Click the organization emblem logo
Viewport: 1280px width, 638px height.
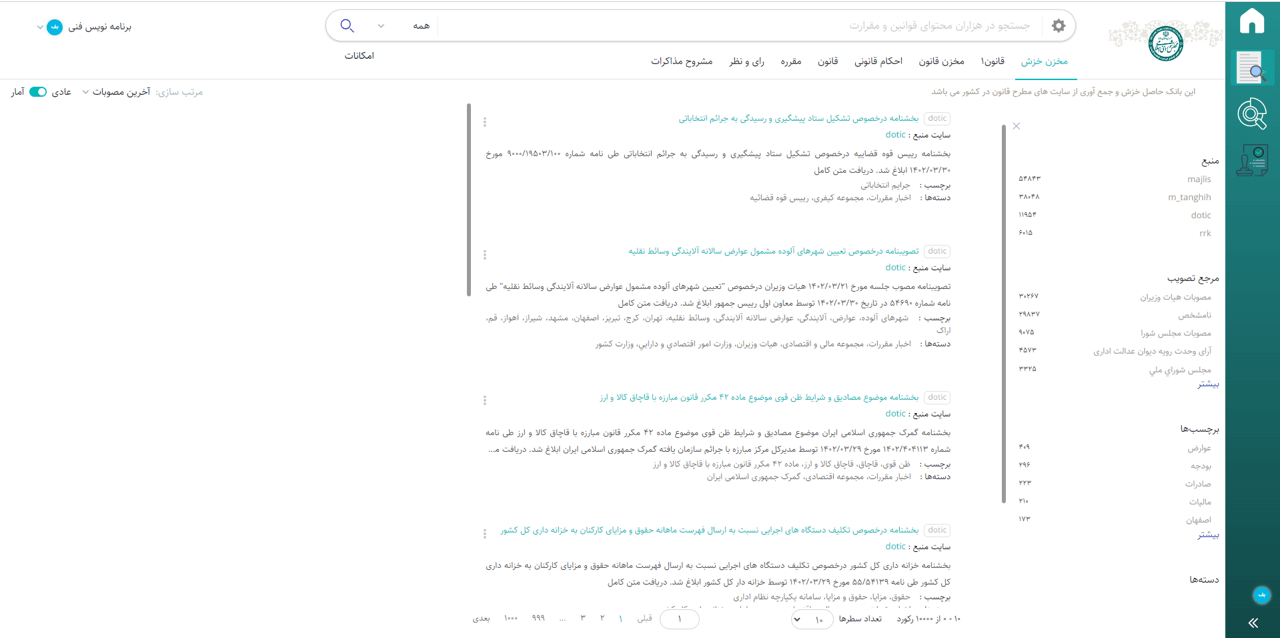coord(1165,42)
